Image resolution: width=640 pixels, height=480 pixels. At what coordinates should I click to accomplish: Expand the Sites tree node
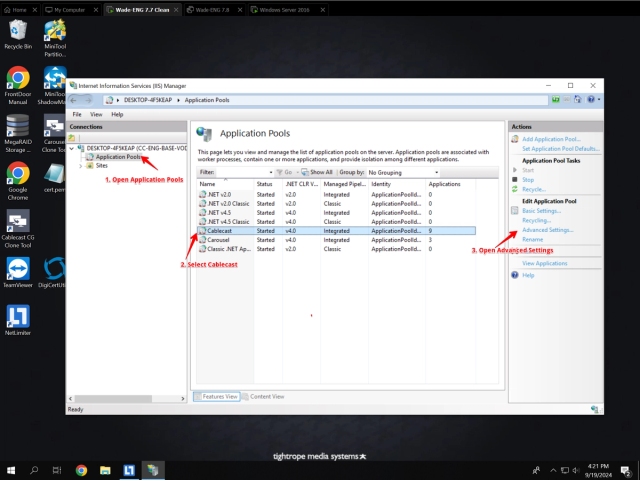point(80,166)
